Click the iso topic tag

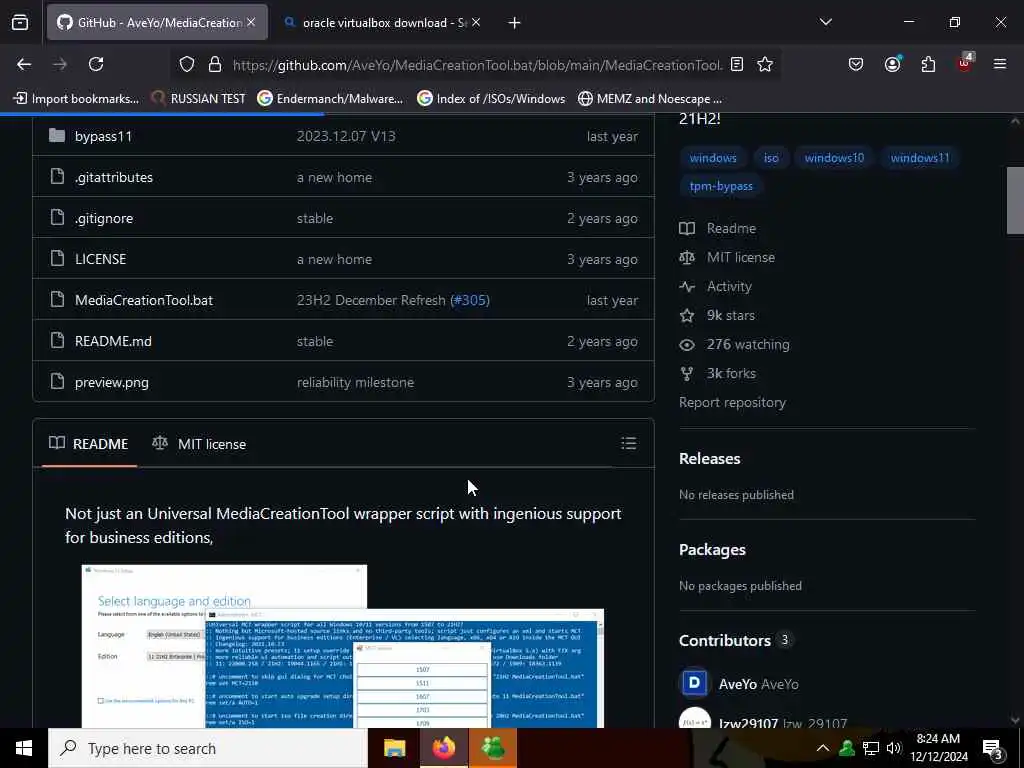coord(771,158)
